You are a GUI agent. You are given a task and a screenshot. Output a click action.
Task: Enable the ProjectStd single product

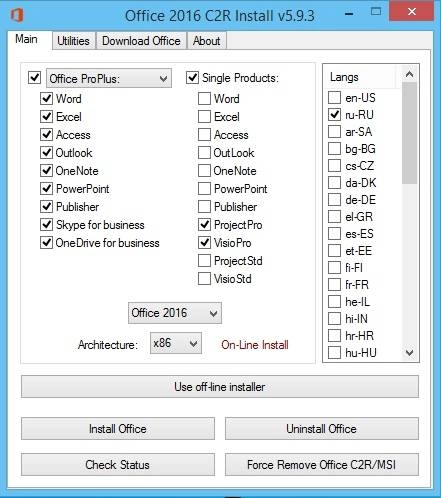click(204, 260)
